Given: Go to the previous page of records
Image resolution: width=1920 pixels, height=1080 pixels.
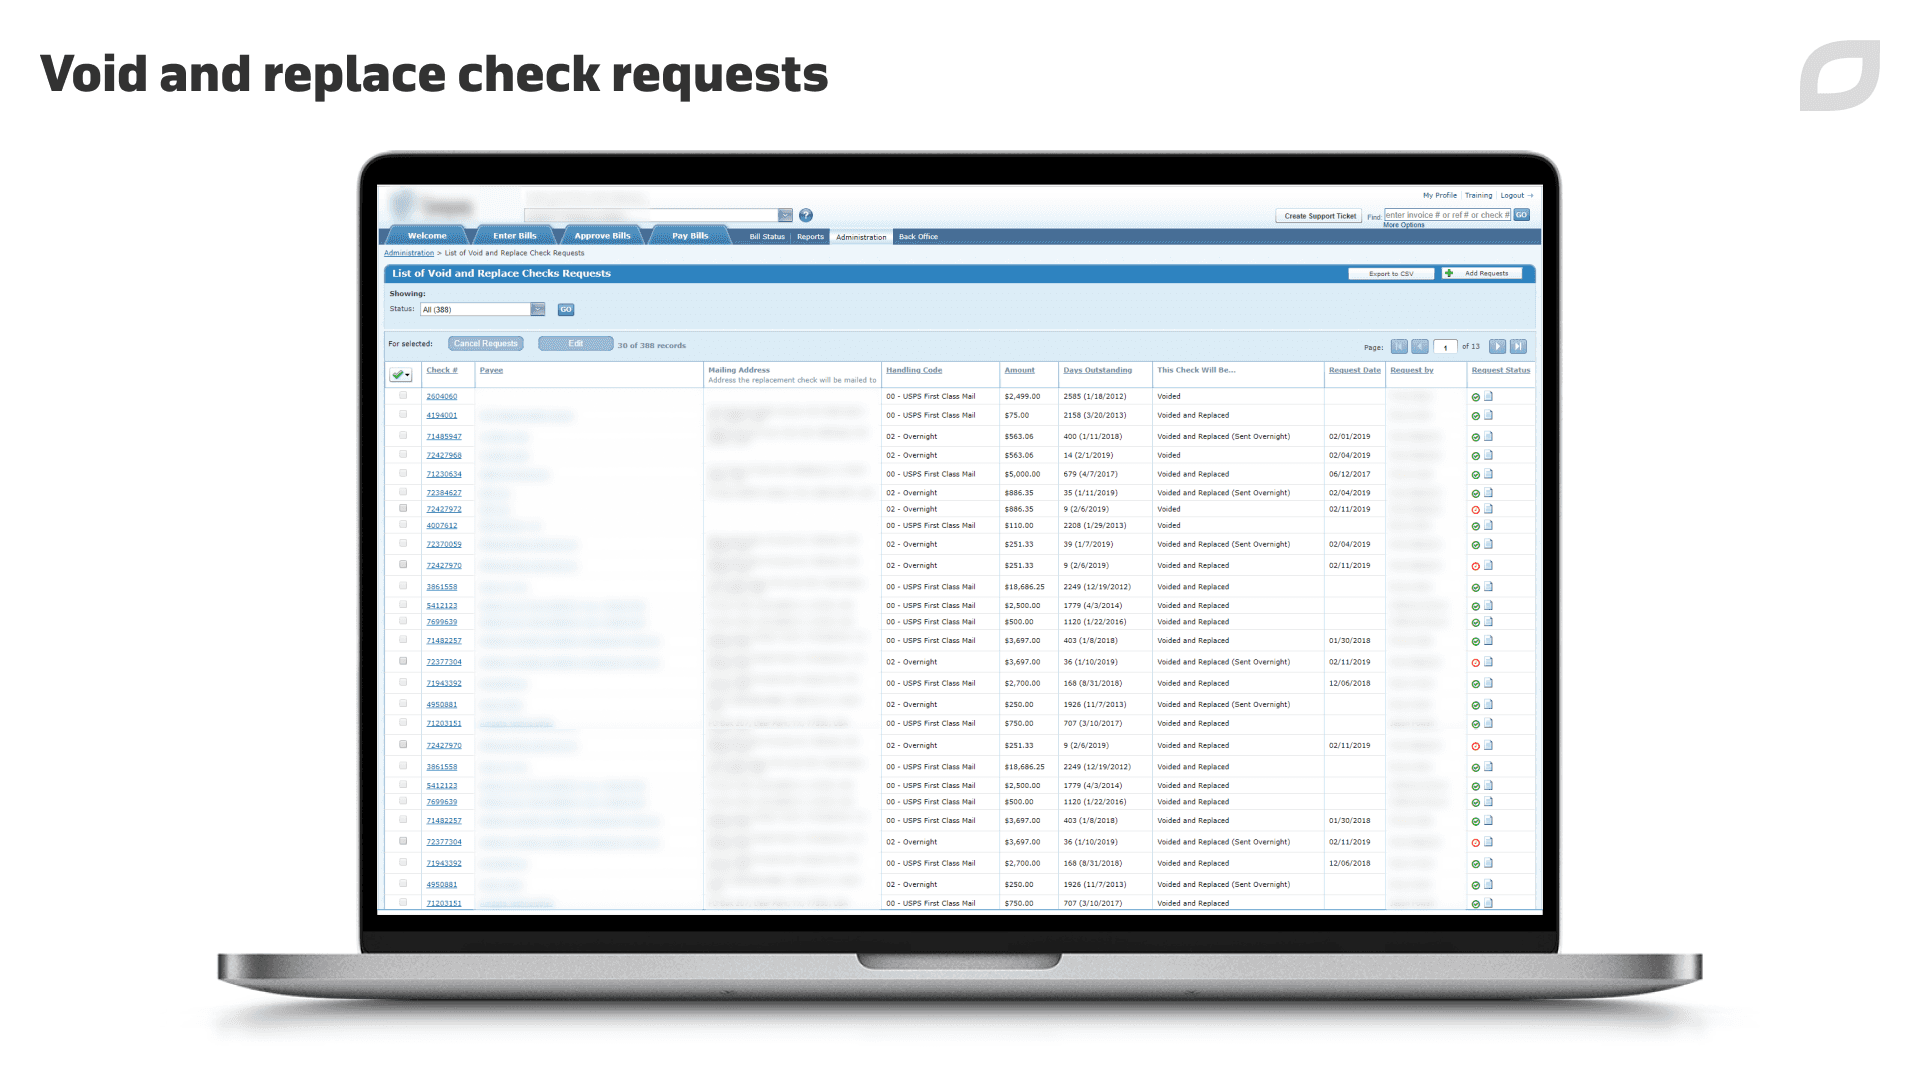Looking at the screenshot, I should pyautogui.click(x=1420, y=347).
